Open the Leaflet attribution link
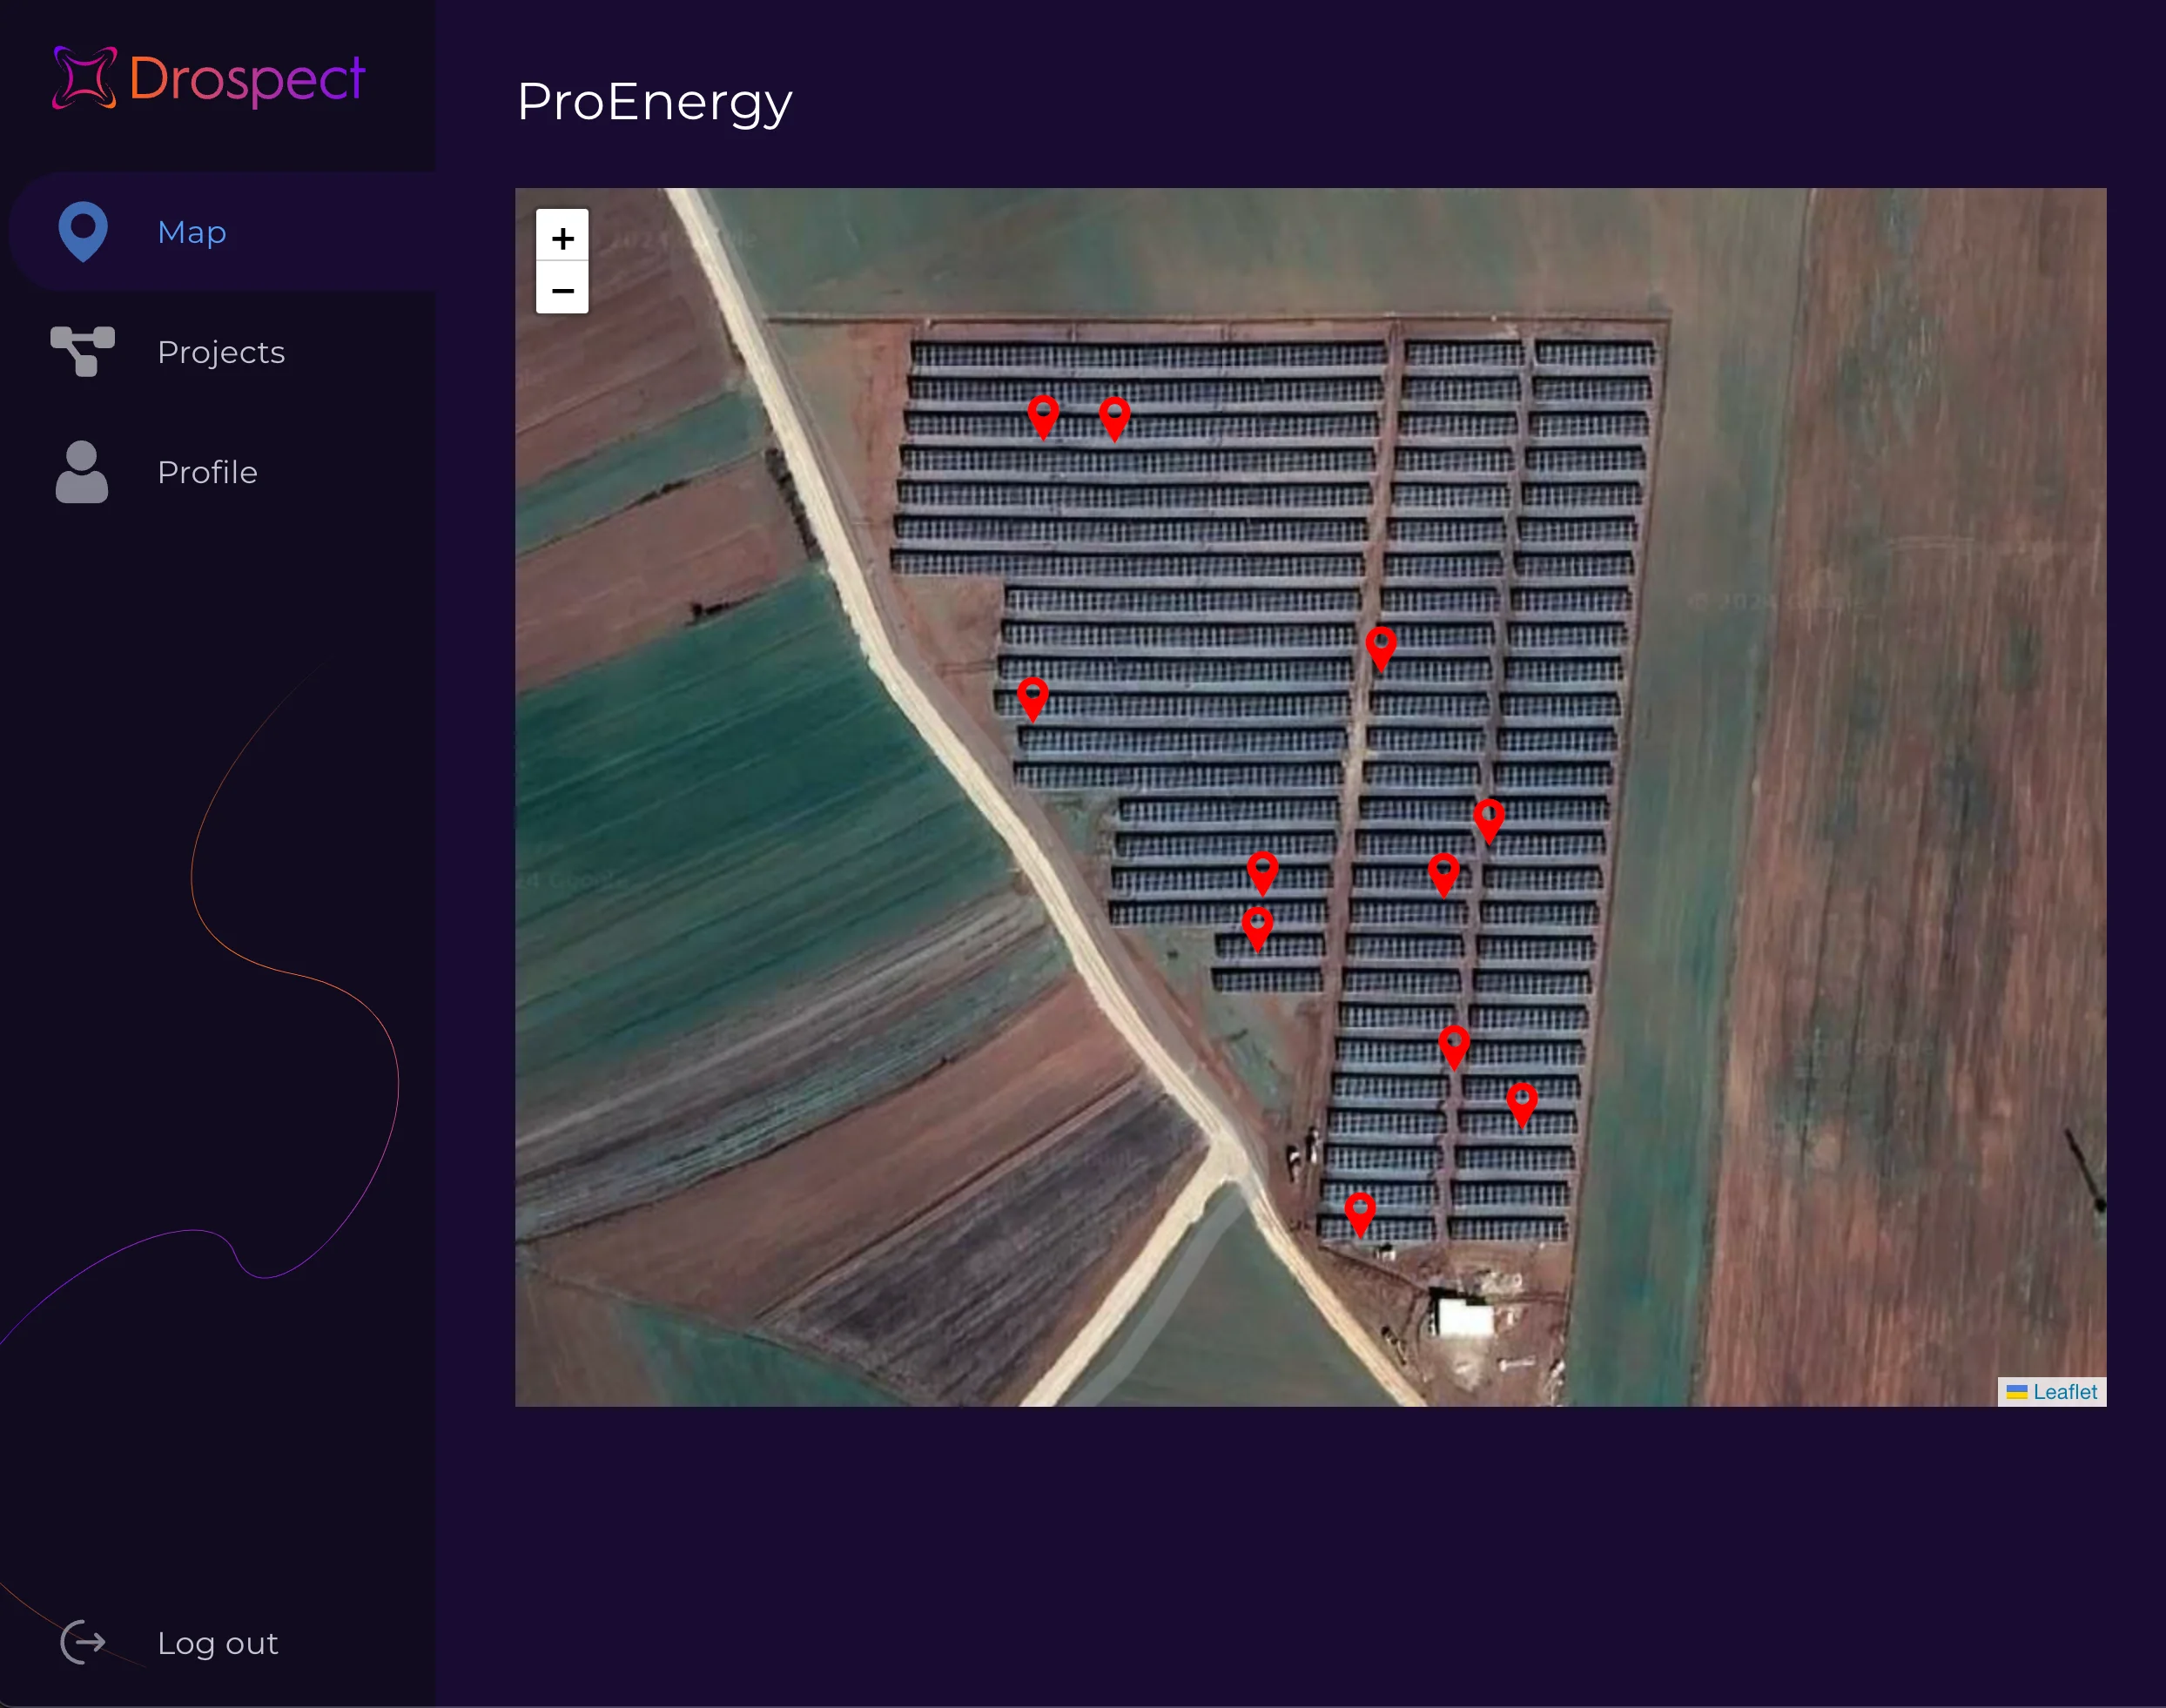The width and height of the screenshot is (2166, 1708). 2065,1392
